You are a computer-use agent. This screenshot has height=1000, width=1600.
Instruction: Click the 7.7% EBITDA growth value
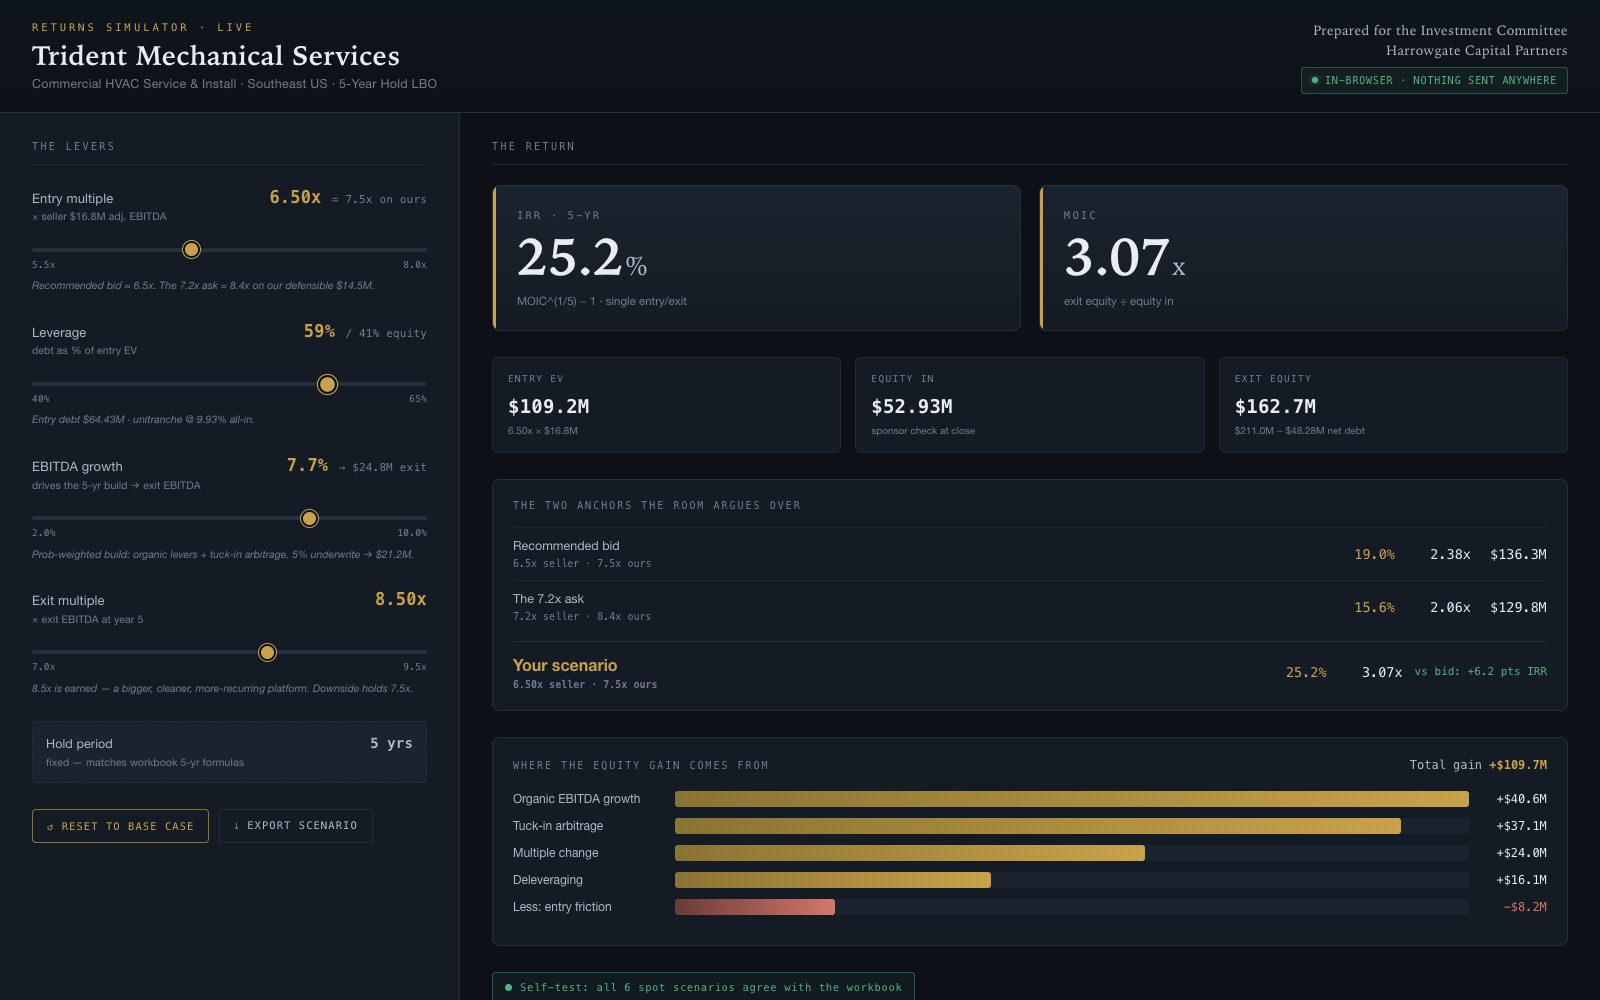pos(307,466)
